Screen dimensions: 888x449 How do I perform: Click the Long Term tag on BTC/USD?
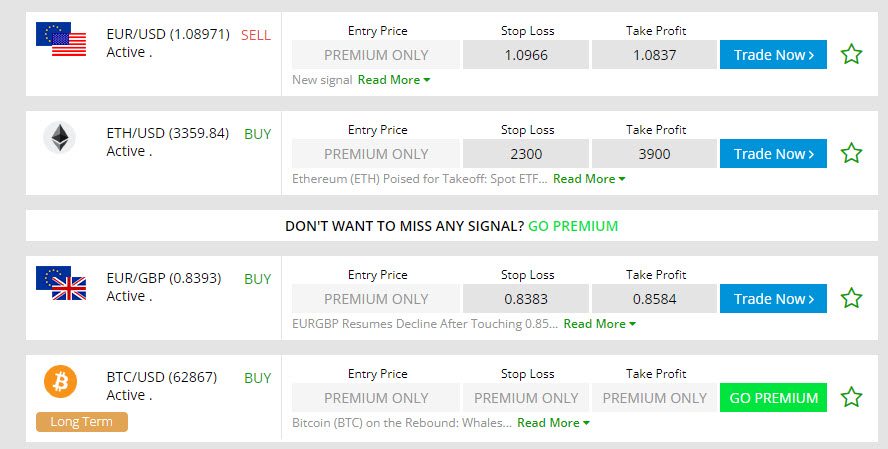click(x=82, y=422)
